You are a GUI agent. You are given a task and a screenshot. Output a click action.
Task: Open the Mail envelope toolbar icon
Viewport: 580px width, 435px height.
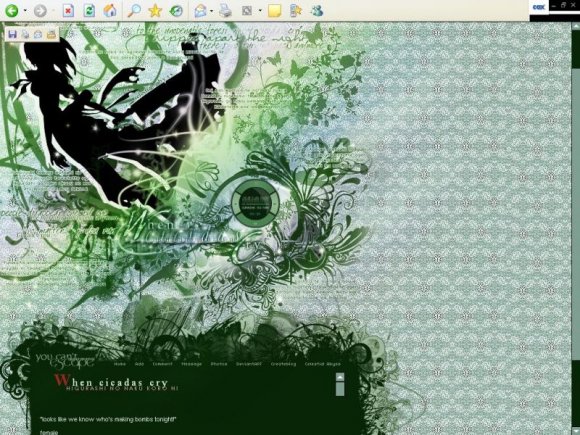[x=200, y=11]
